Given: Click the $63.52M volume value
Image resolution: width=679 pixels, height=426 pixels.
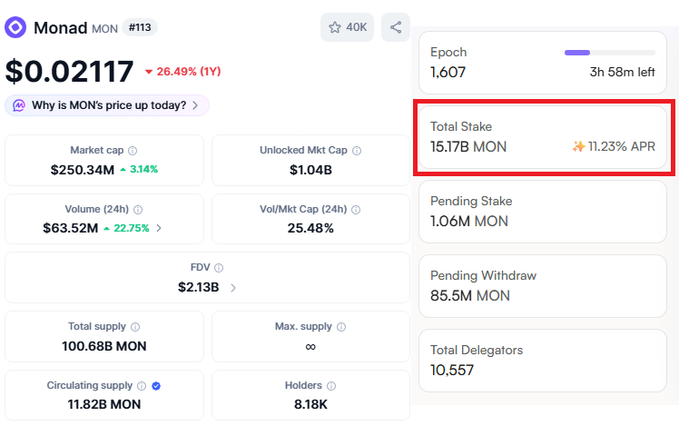Looking at the screenshot, I should (x=70, y=228).
